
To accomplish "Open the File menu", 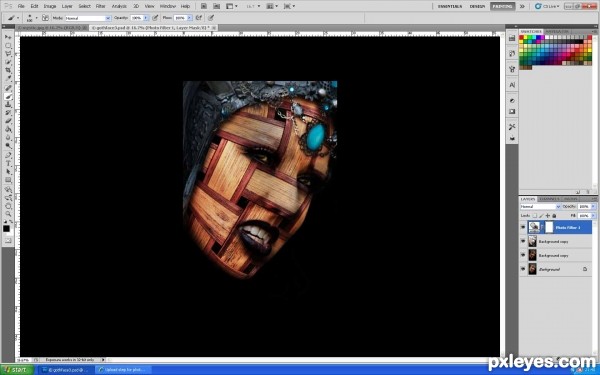I will tap(21, 6).
